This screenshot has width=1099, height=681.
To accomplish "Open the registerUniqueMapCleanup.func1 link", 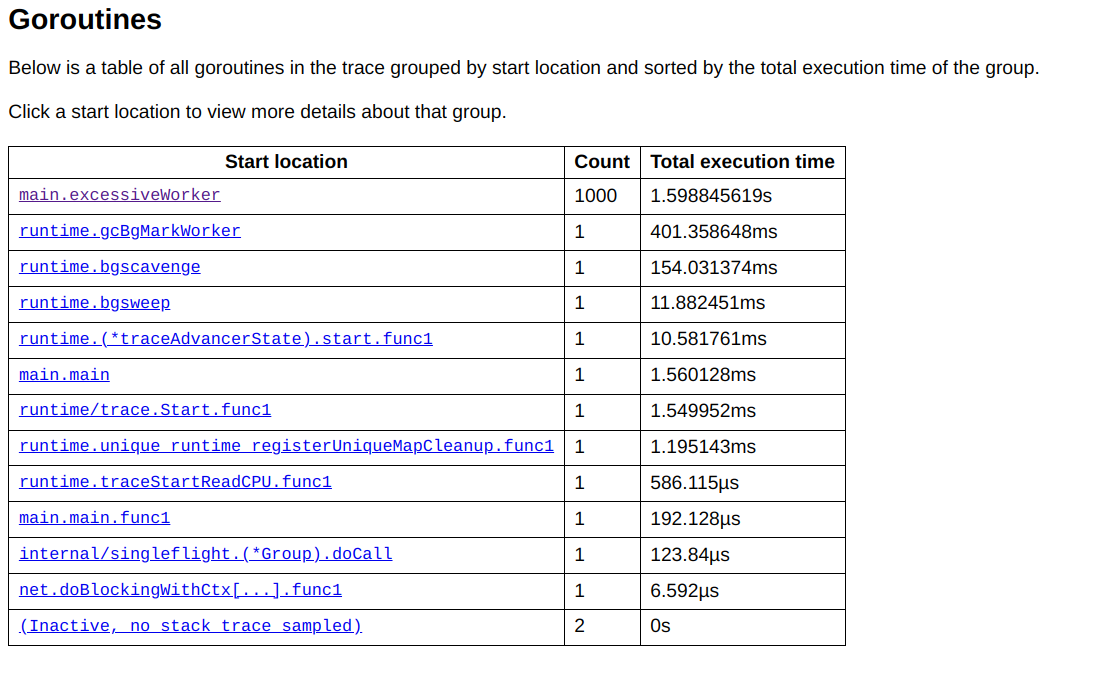I will click(286, 446).
